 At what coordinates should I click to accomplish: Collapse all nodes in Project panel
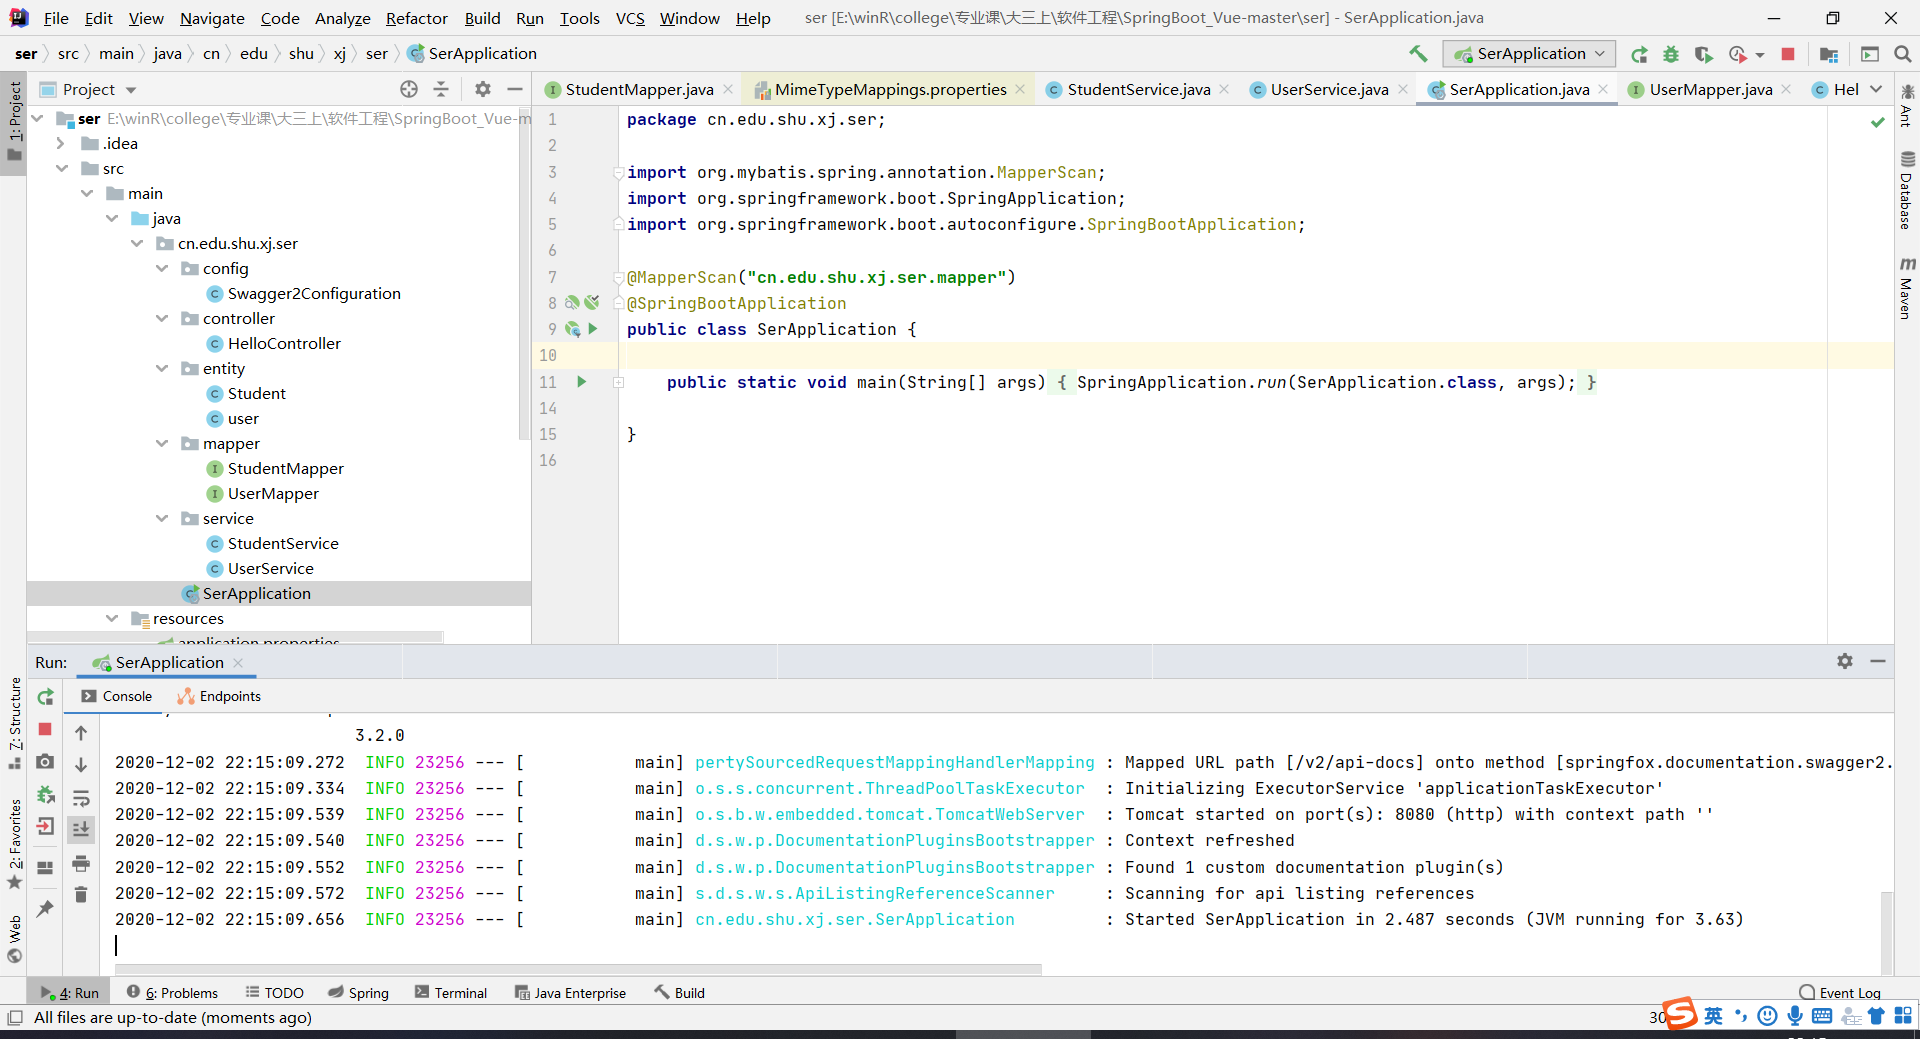(x=441, y=89)
